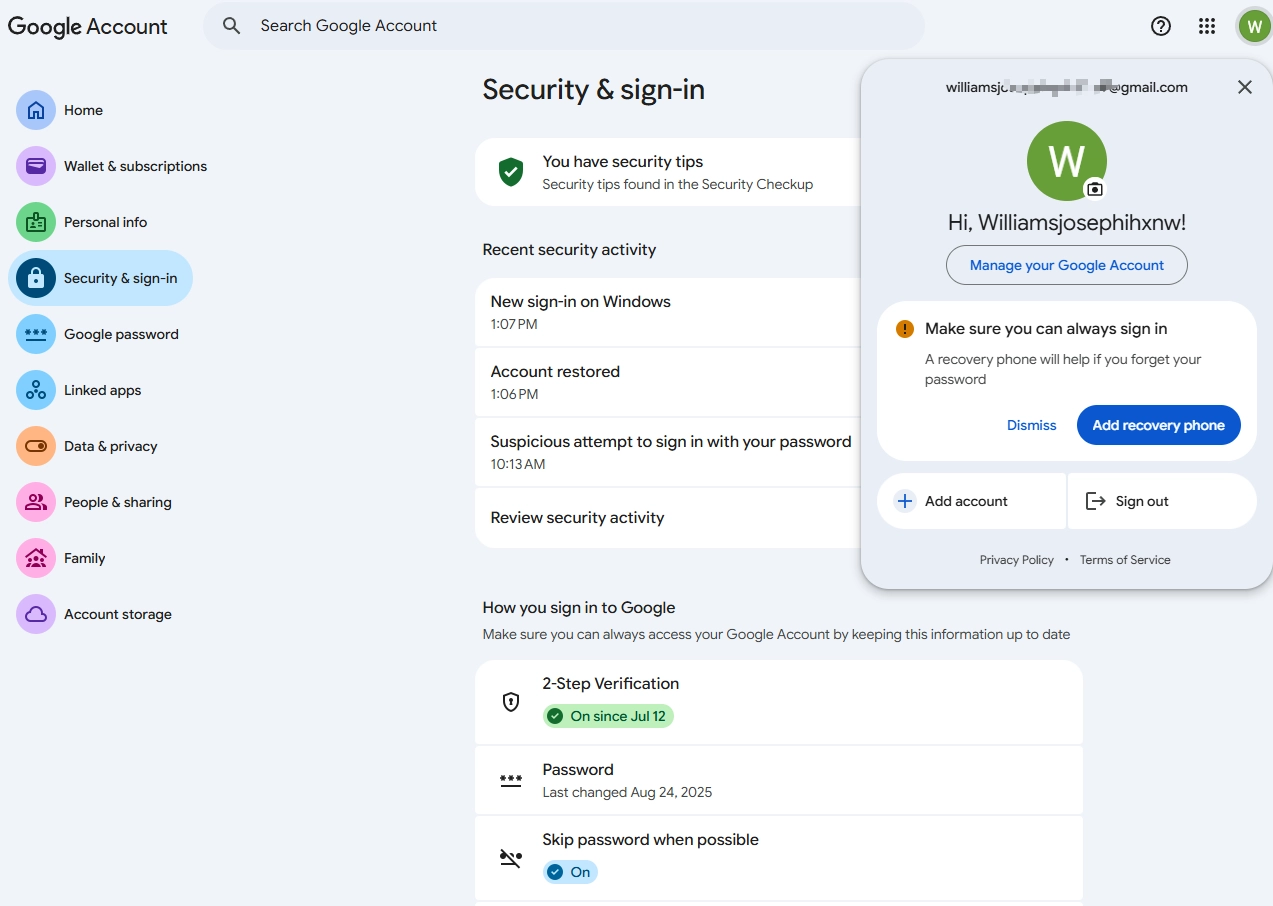Click Add account in the popup

point(971,501)
